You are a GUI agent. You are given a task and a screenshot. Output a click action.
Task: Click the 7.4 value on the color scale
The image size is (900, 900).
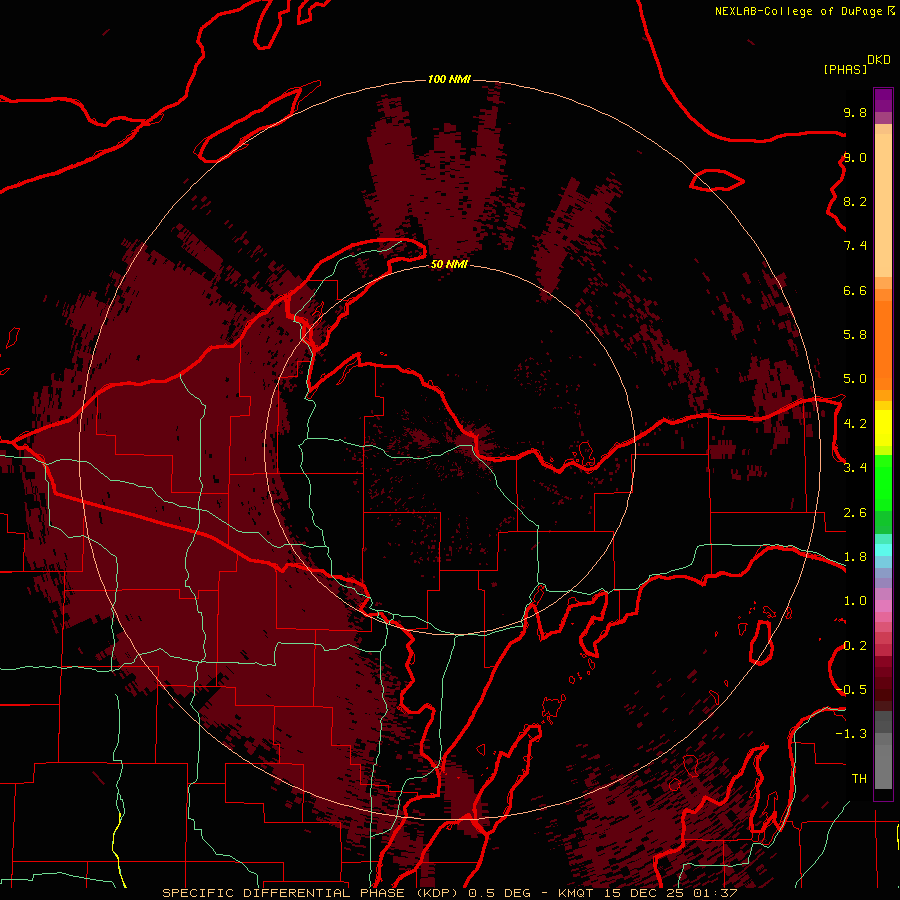coord(855,246)
